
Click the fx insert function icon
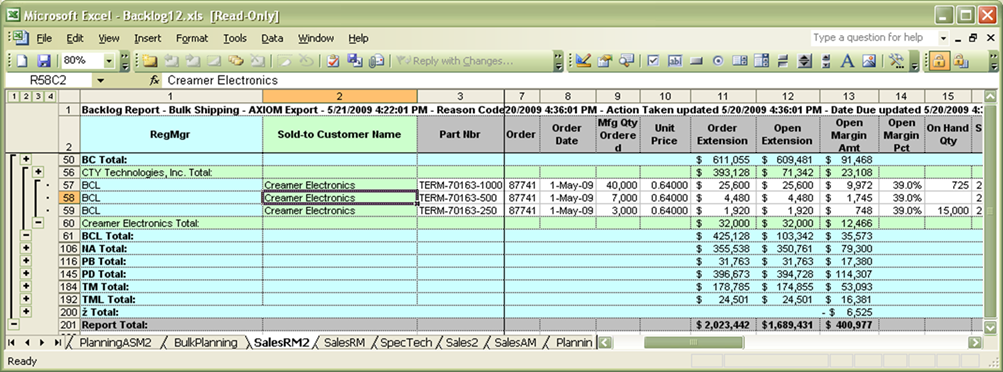(x=154, y=81)
